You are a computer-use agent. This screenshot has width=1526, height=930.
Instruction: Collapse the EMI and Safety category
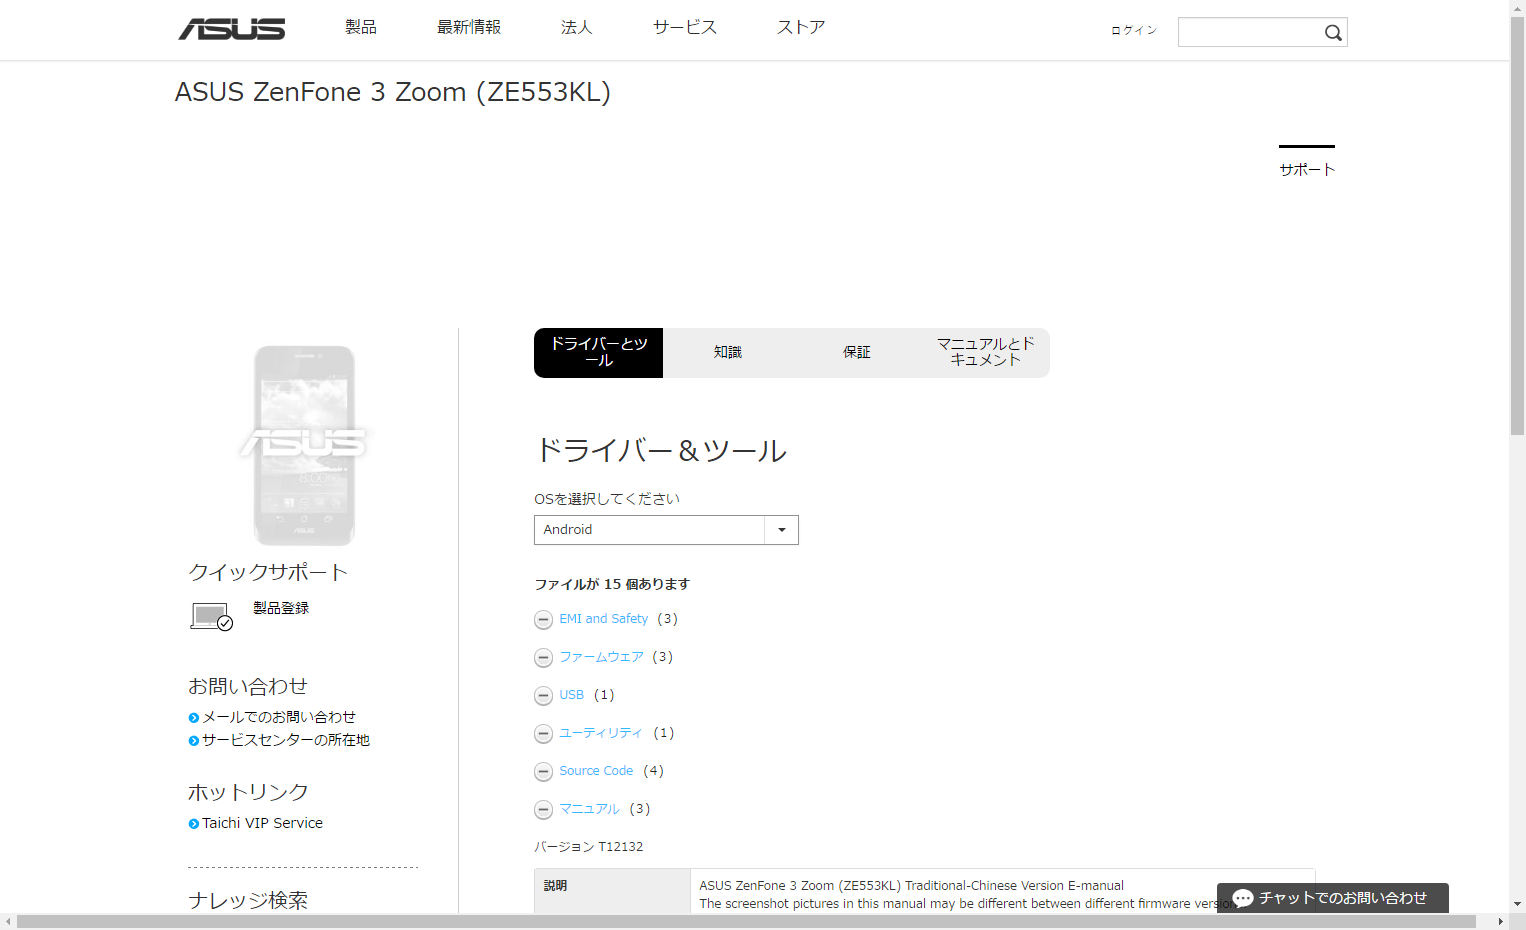point(543,620)
